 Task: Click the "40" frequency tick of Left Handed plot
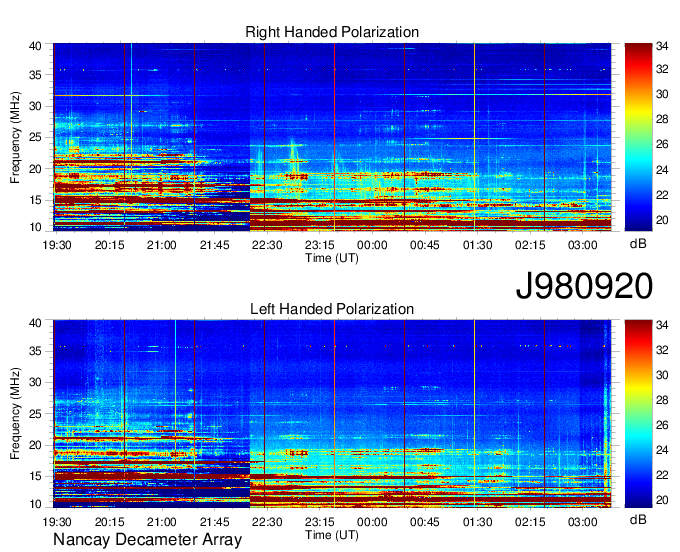tap(35, 323)
